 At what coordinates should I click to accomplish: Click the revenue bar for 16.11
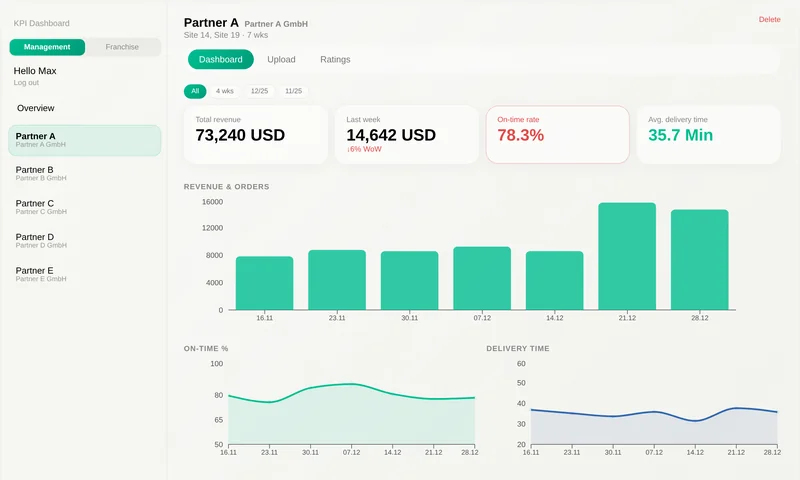click(x=264, y=283)
